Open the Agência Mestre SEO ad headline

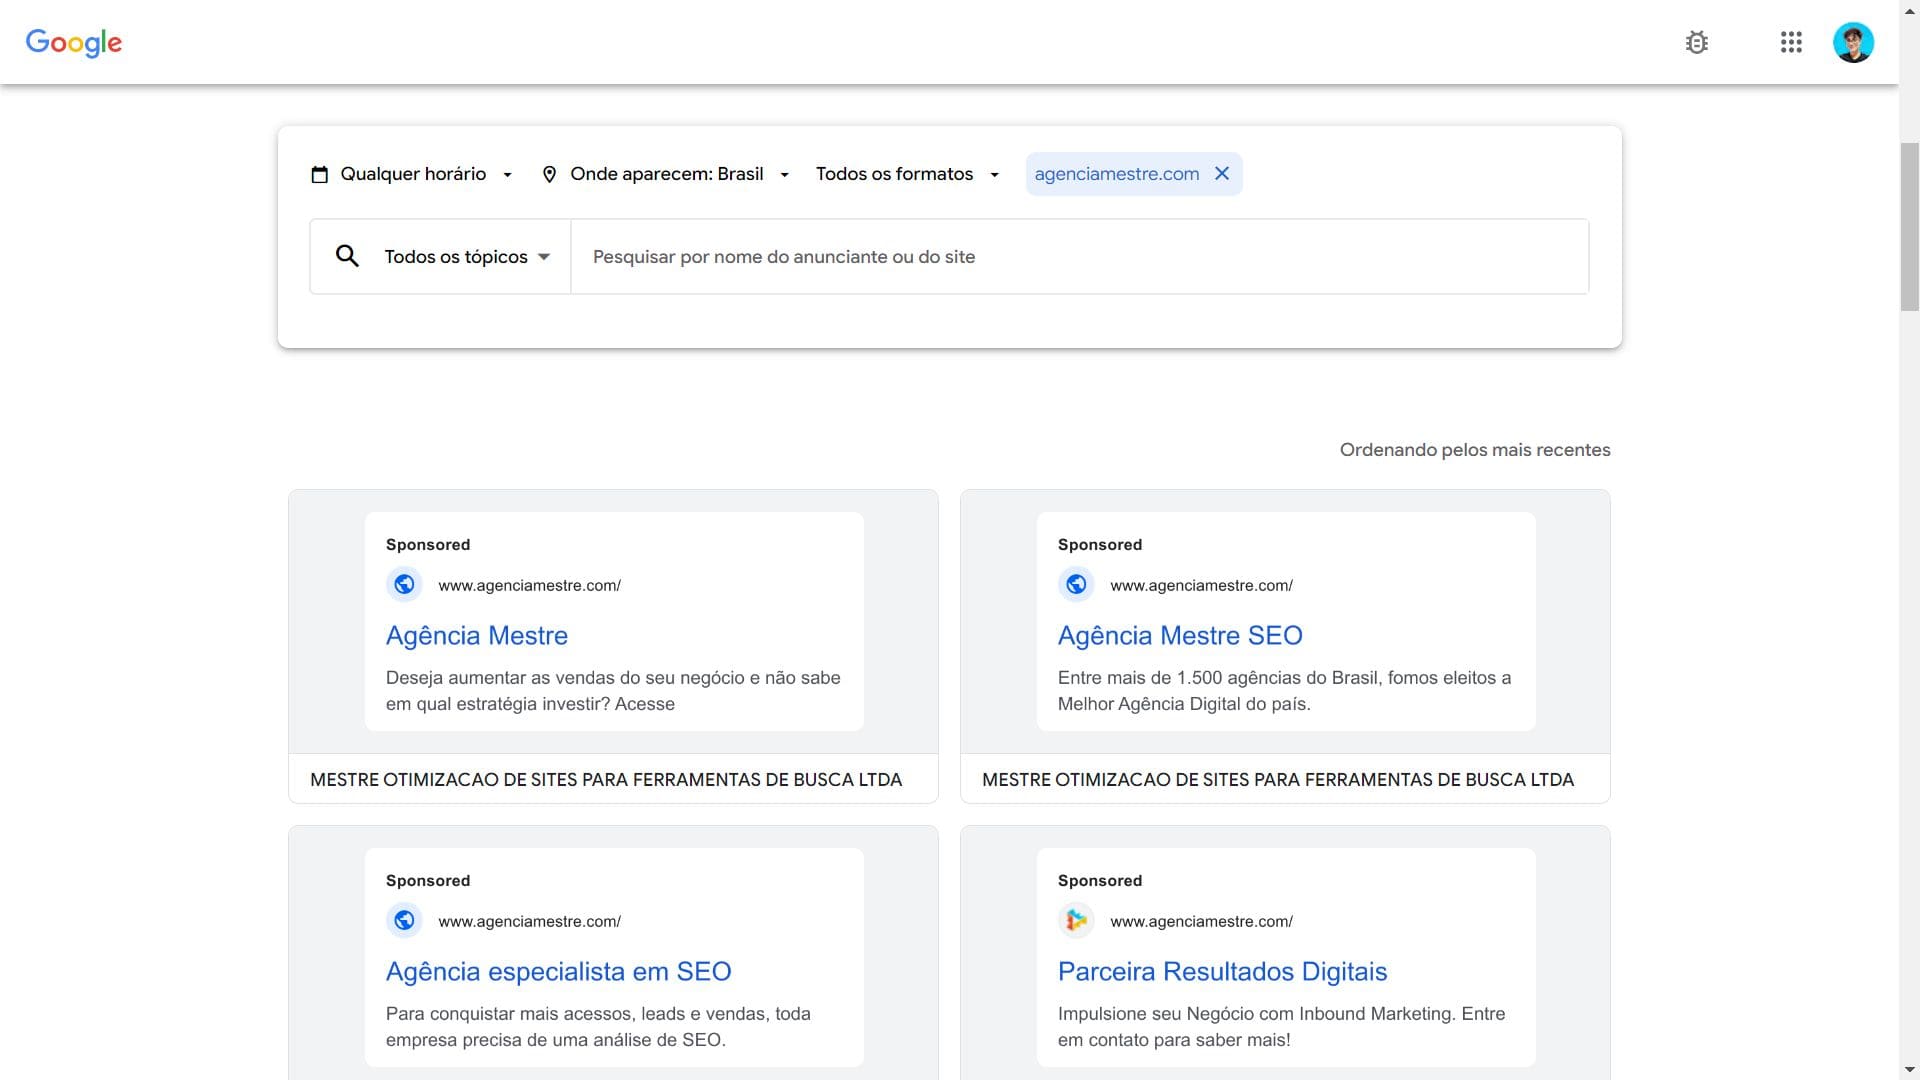click(x=1180, y=636)
